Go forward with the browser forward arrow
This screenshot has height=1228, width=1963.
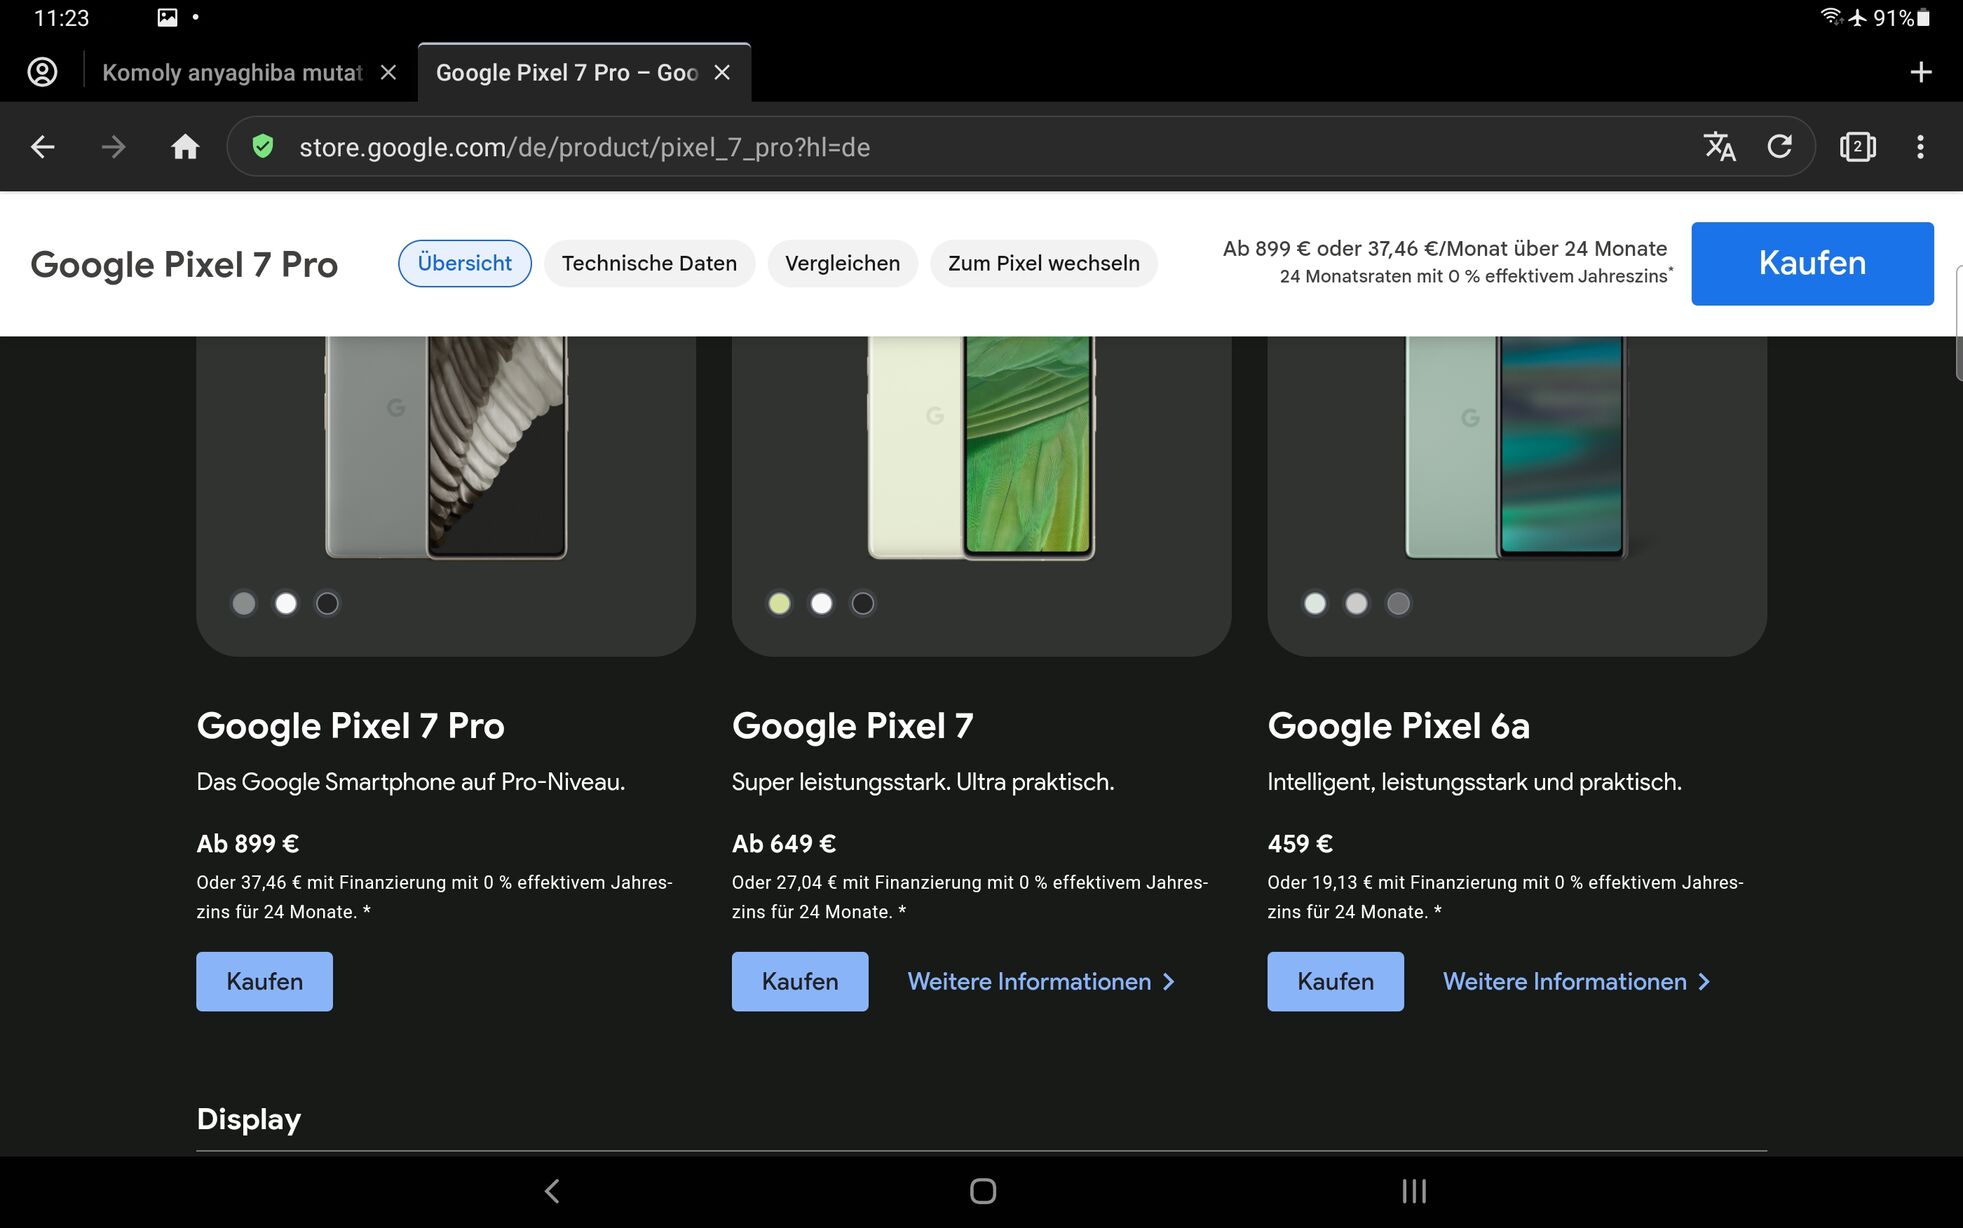pyautogui.click(x=114, y=147)
